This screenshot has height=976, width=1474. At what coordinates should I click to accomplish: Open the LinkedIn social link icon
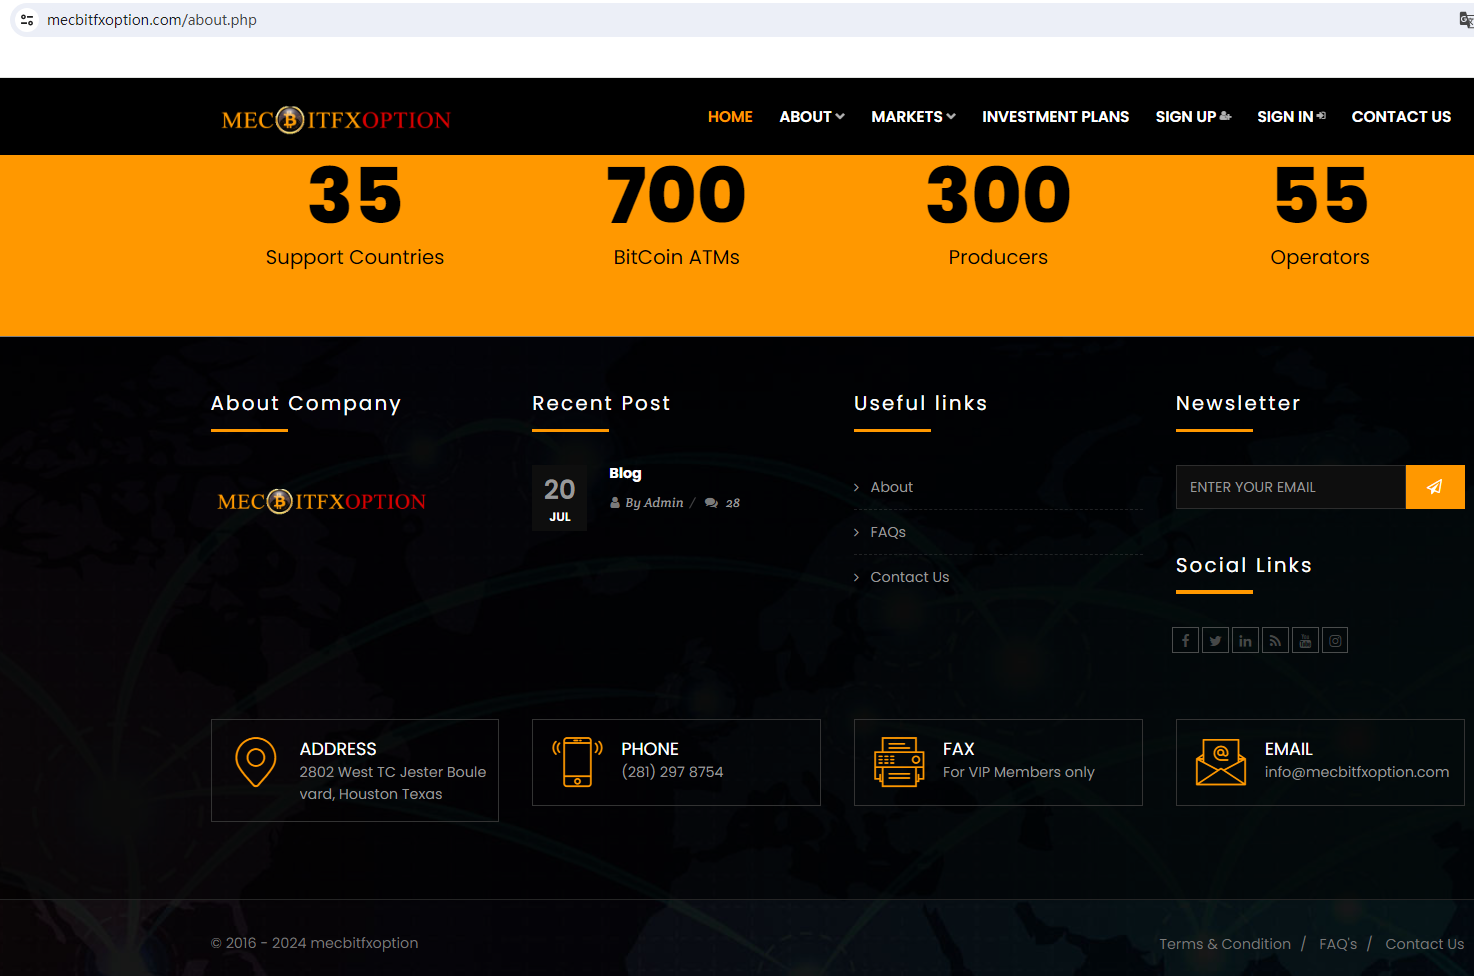pos(1245,640)
